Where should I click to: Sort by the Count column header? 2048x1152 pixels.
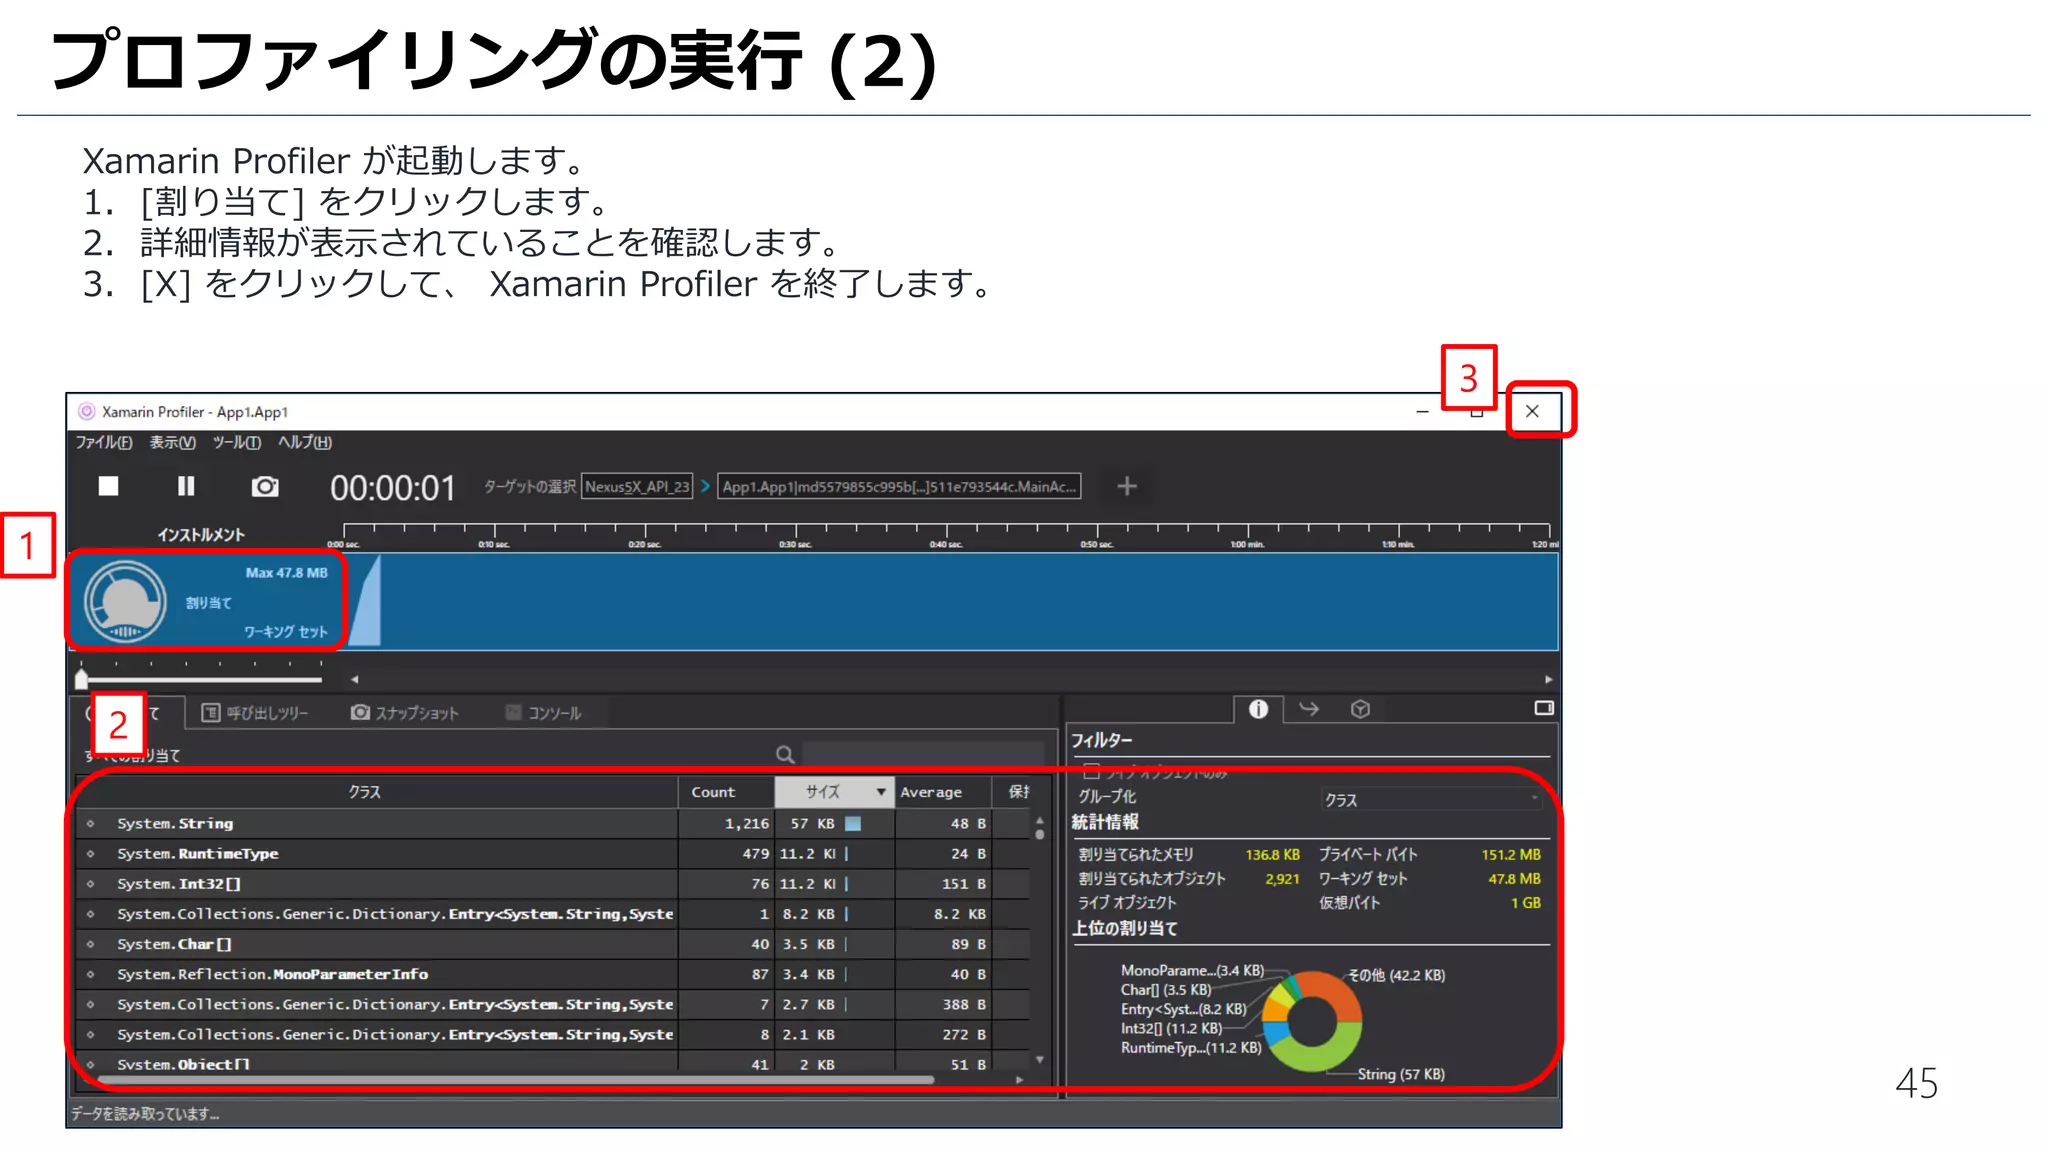[727, 792]
